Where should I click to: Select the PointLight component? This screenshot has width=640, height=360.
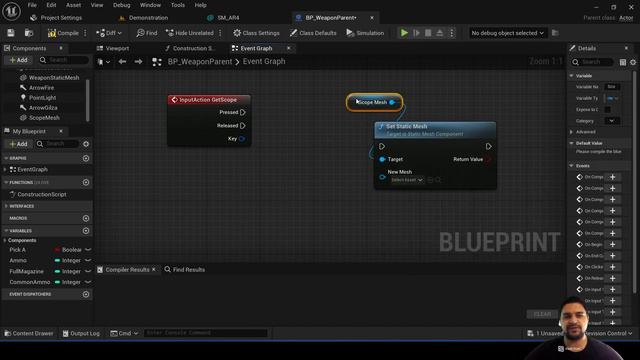pyautogui.click(x=42, y=98)
